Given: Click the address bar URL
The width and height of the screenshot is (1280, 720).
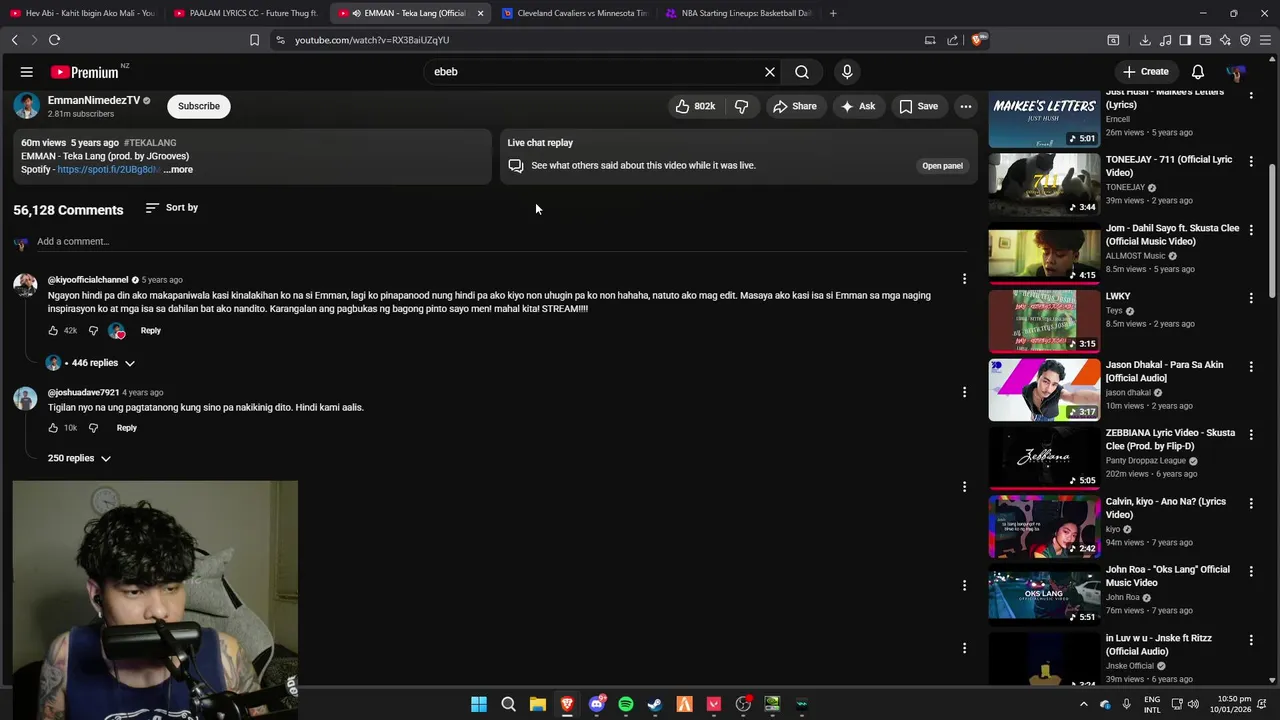Looking at the screenshot, I should pos(372,40).
